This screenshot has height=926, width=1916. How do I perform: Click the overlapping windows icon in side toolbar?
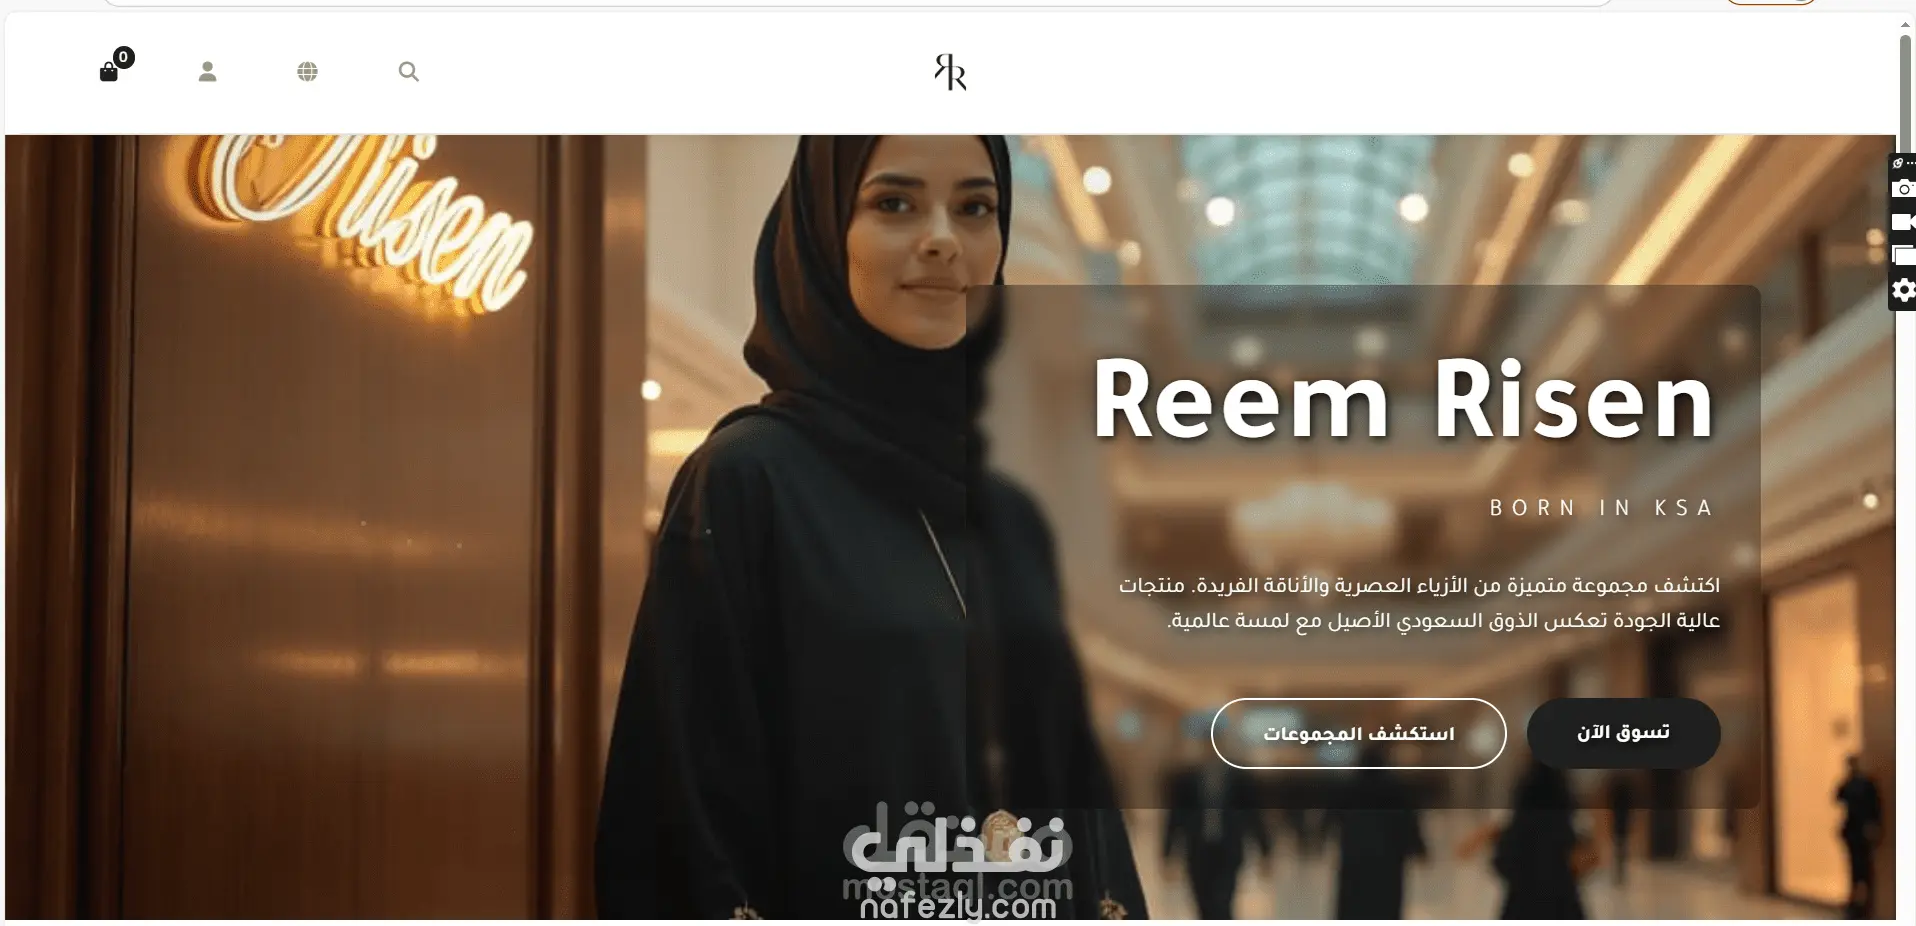click(1904, 255)
